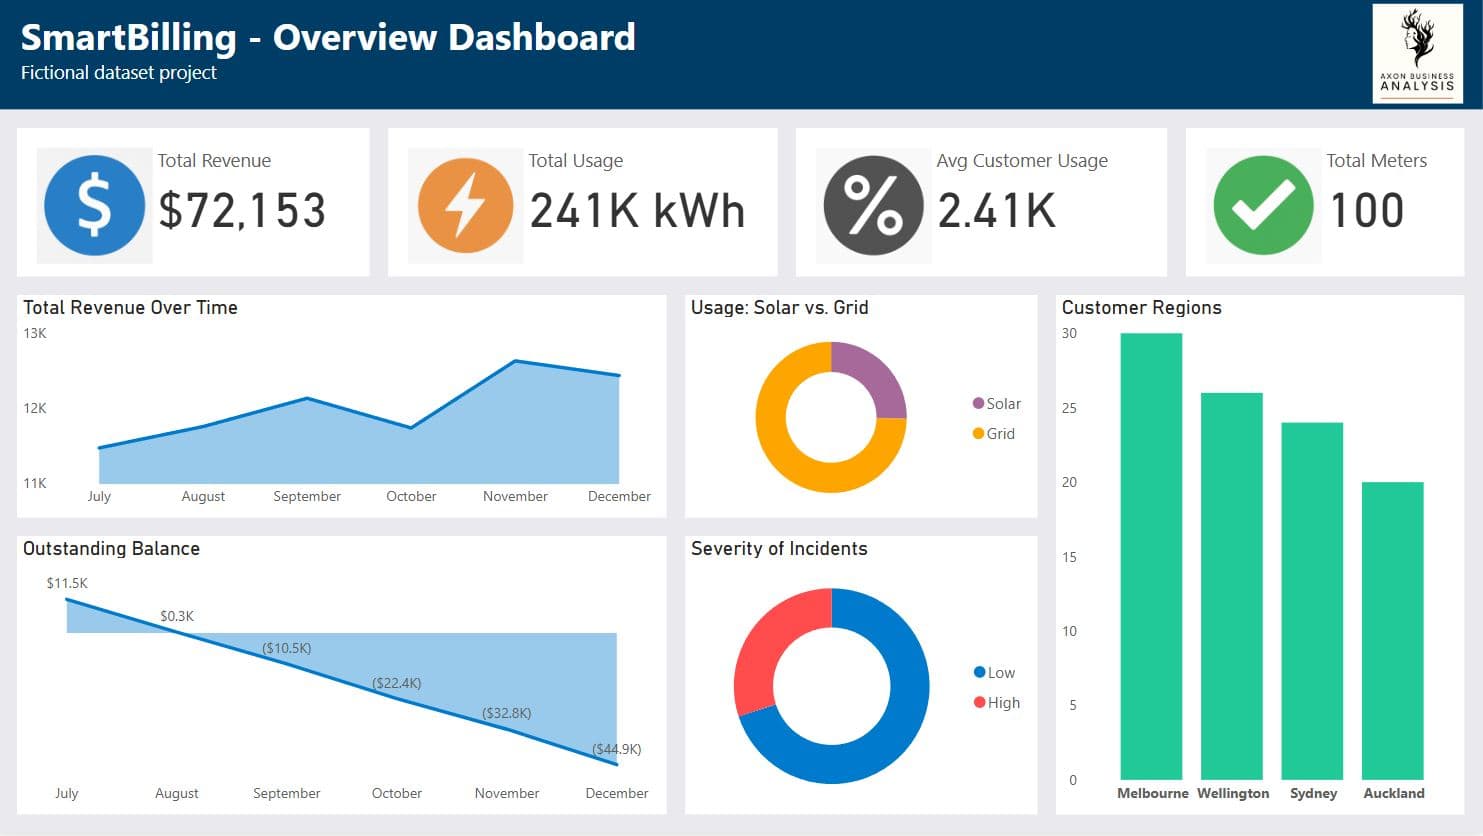The height and width of the screenshot is (836, 1483).
Task: Click the green checkmark meters icon
Action: (1263, 206)
